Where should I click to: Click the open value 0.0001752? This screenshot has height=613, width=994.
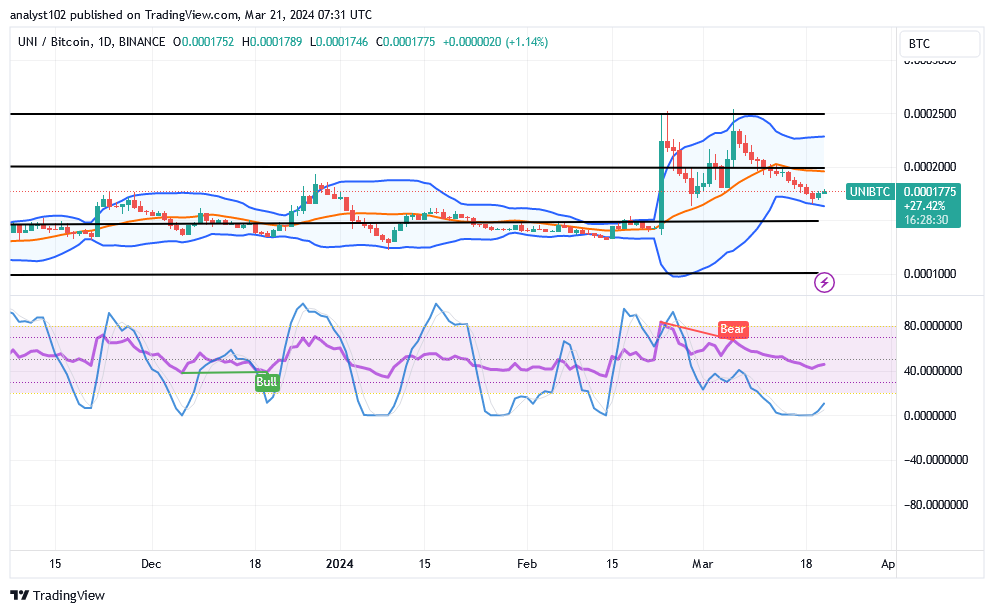[208, 42]
